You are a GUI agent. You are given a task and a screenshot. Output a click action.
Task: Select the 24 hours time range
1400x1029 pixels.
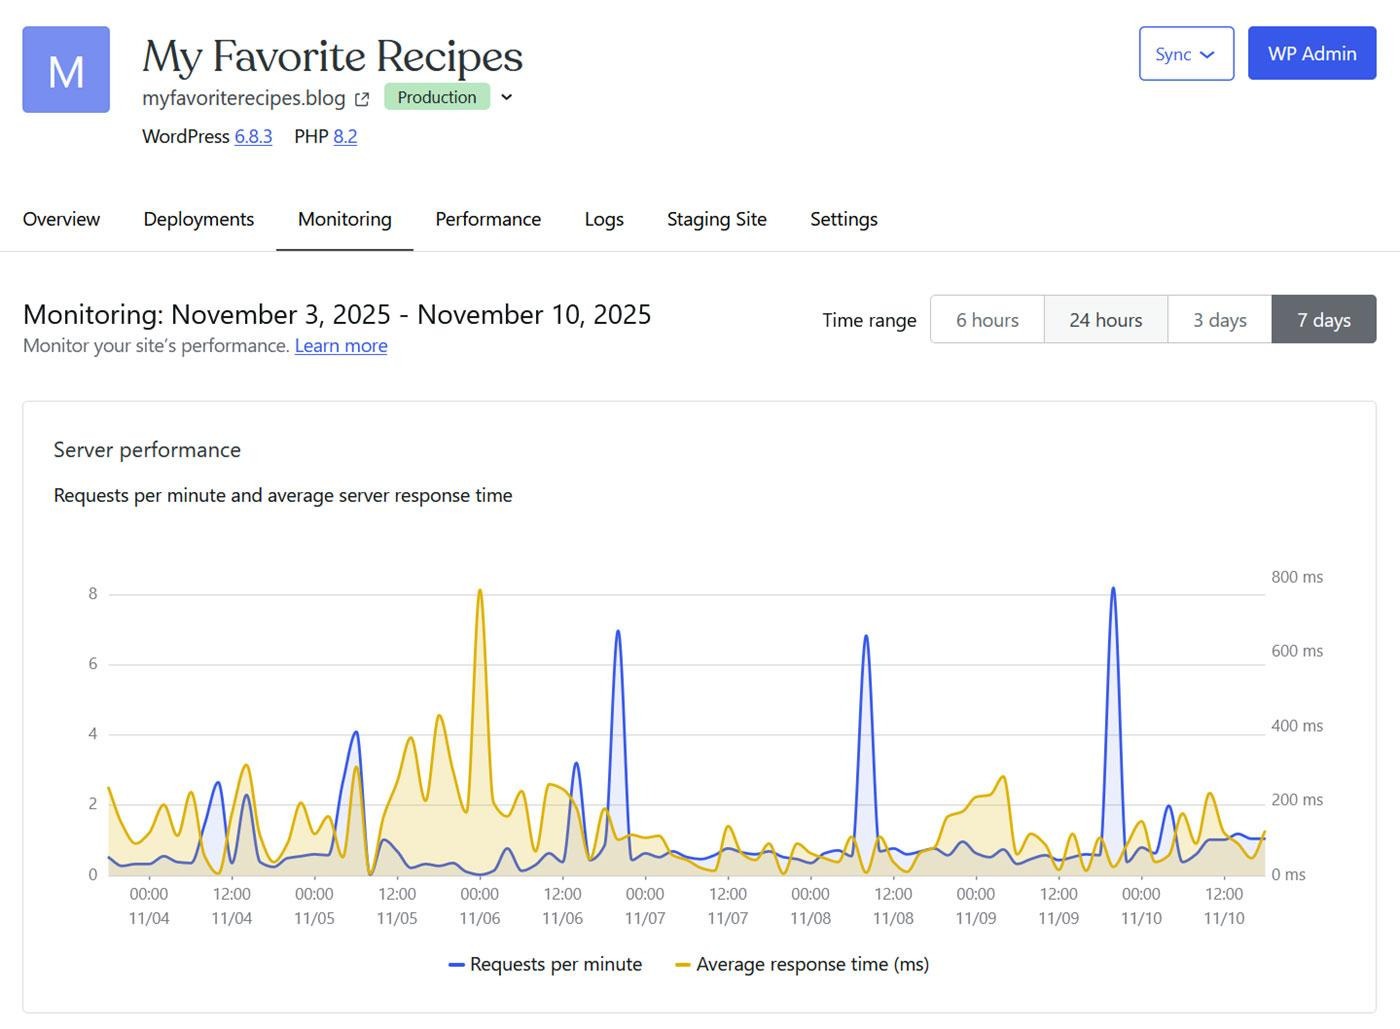1105,320
